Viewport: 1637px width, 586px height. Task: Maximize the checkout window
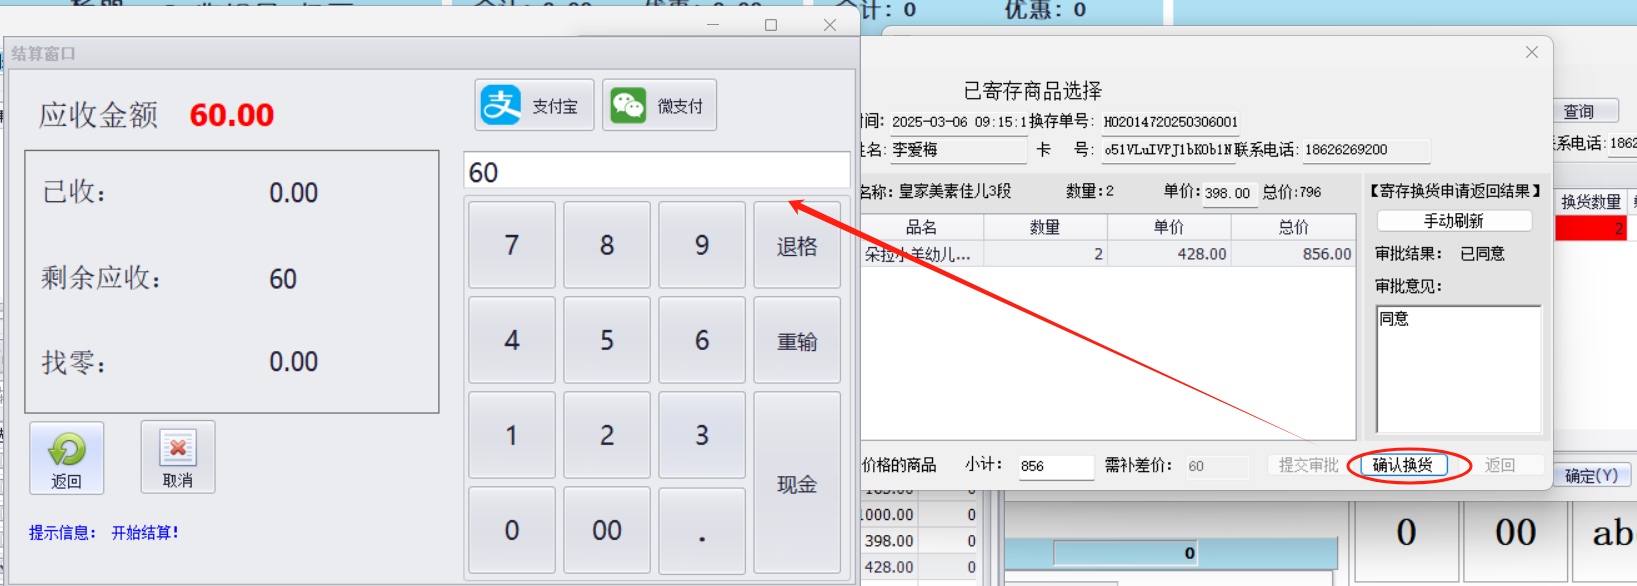pyautogui.click(x=771, y=25)
